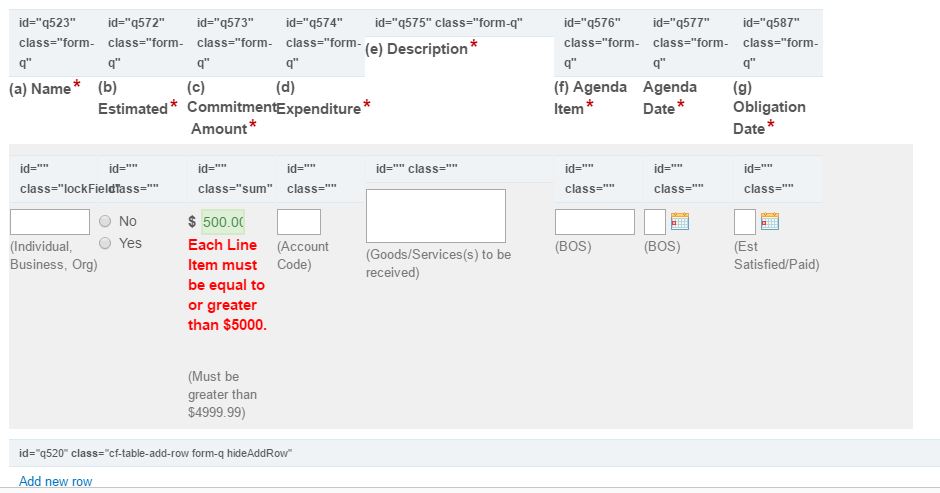
Task: Open the Agenda Date calendar picker
Action: coord(680,221)
